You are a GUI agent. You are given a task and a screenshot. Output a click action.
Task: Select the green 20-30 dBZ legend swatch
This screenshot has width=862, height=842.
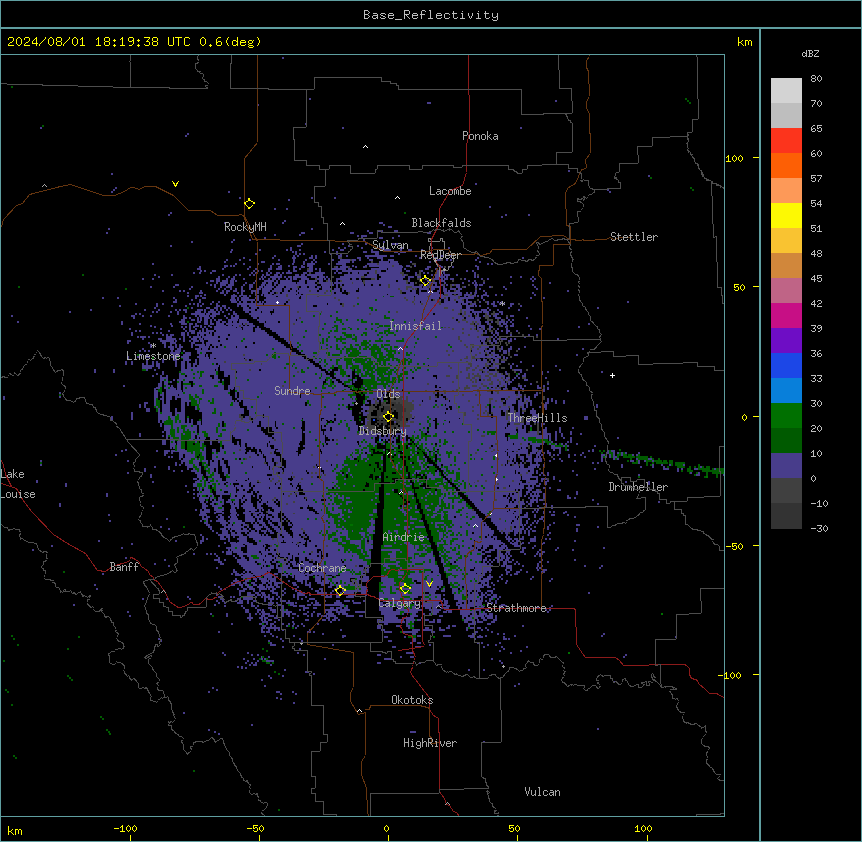[x=786, y=416]
